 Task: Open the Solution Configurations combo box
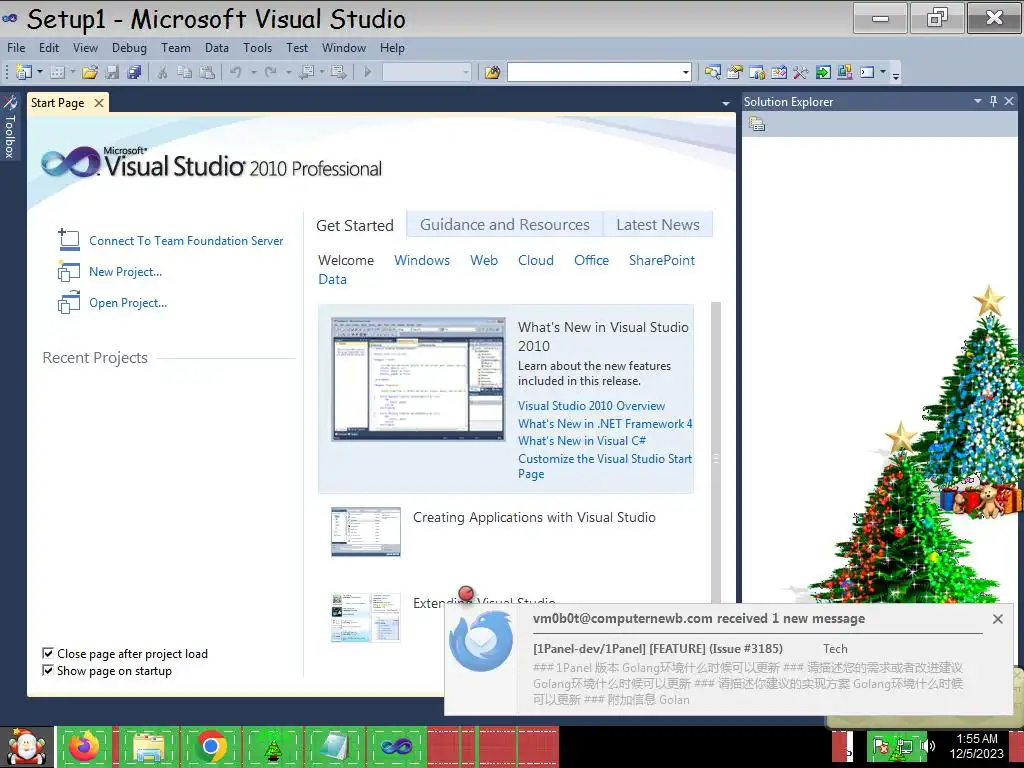[426, 72]
